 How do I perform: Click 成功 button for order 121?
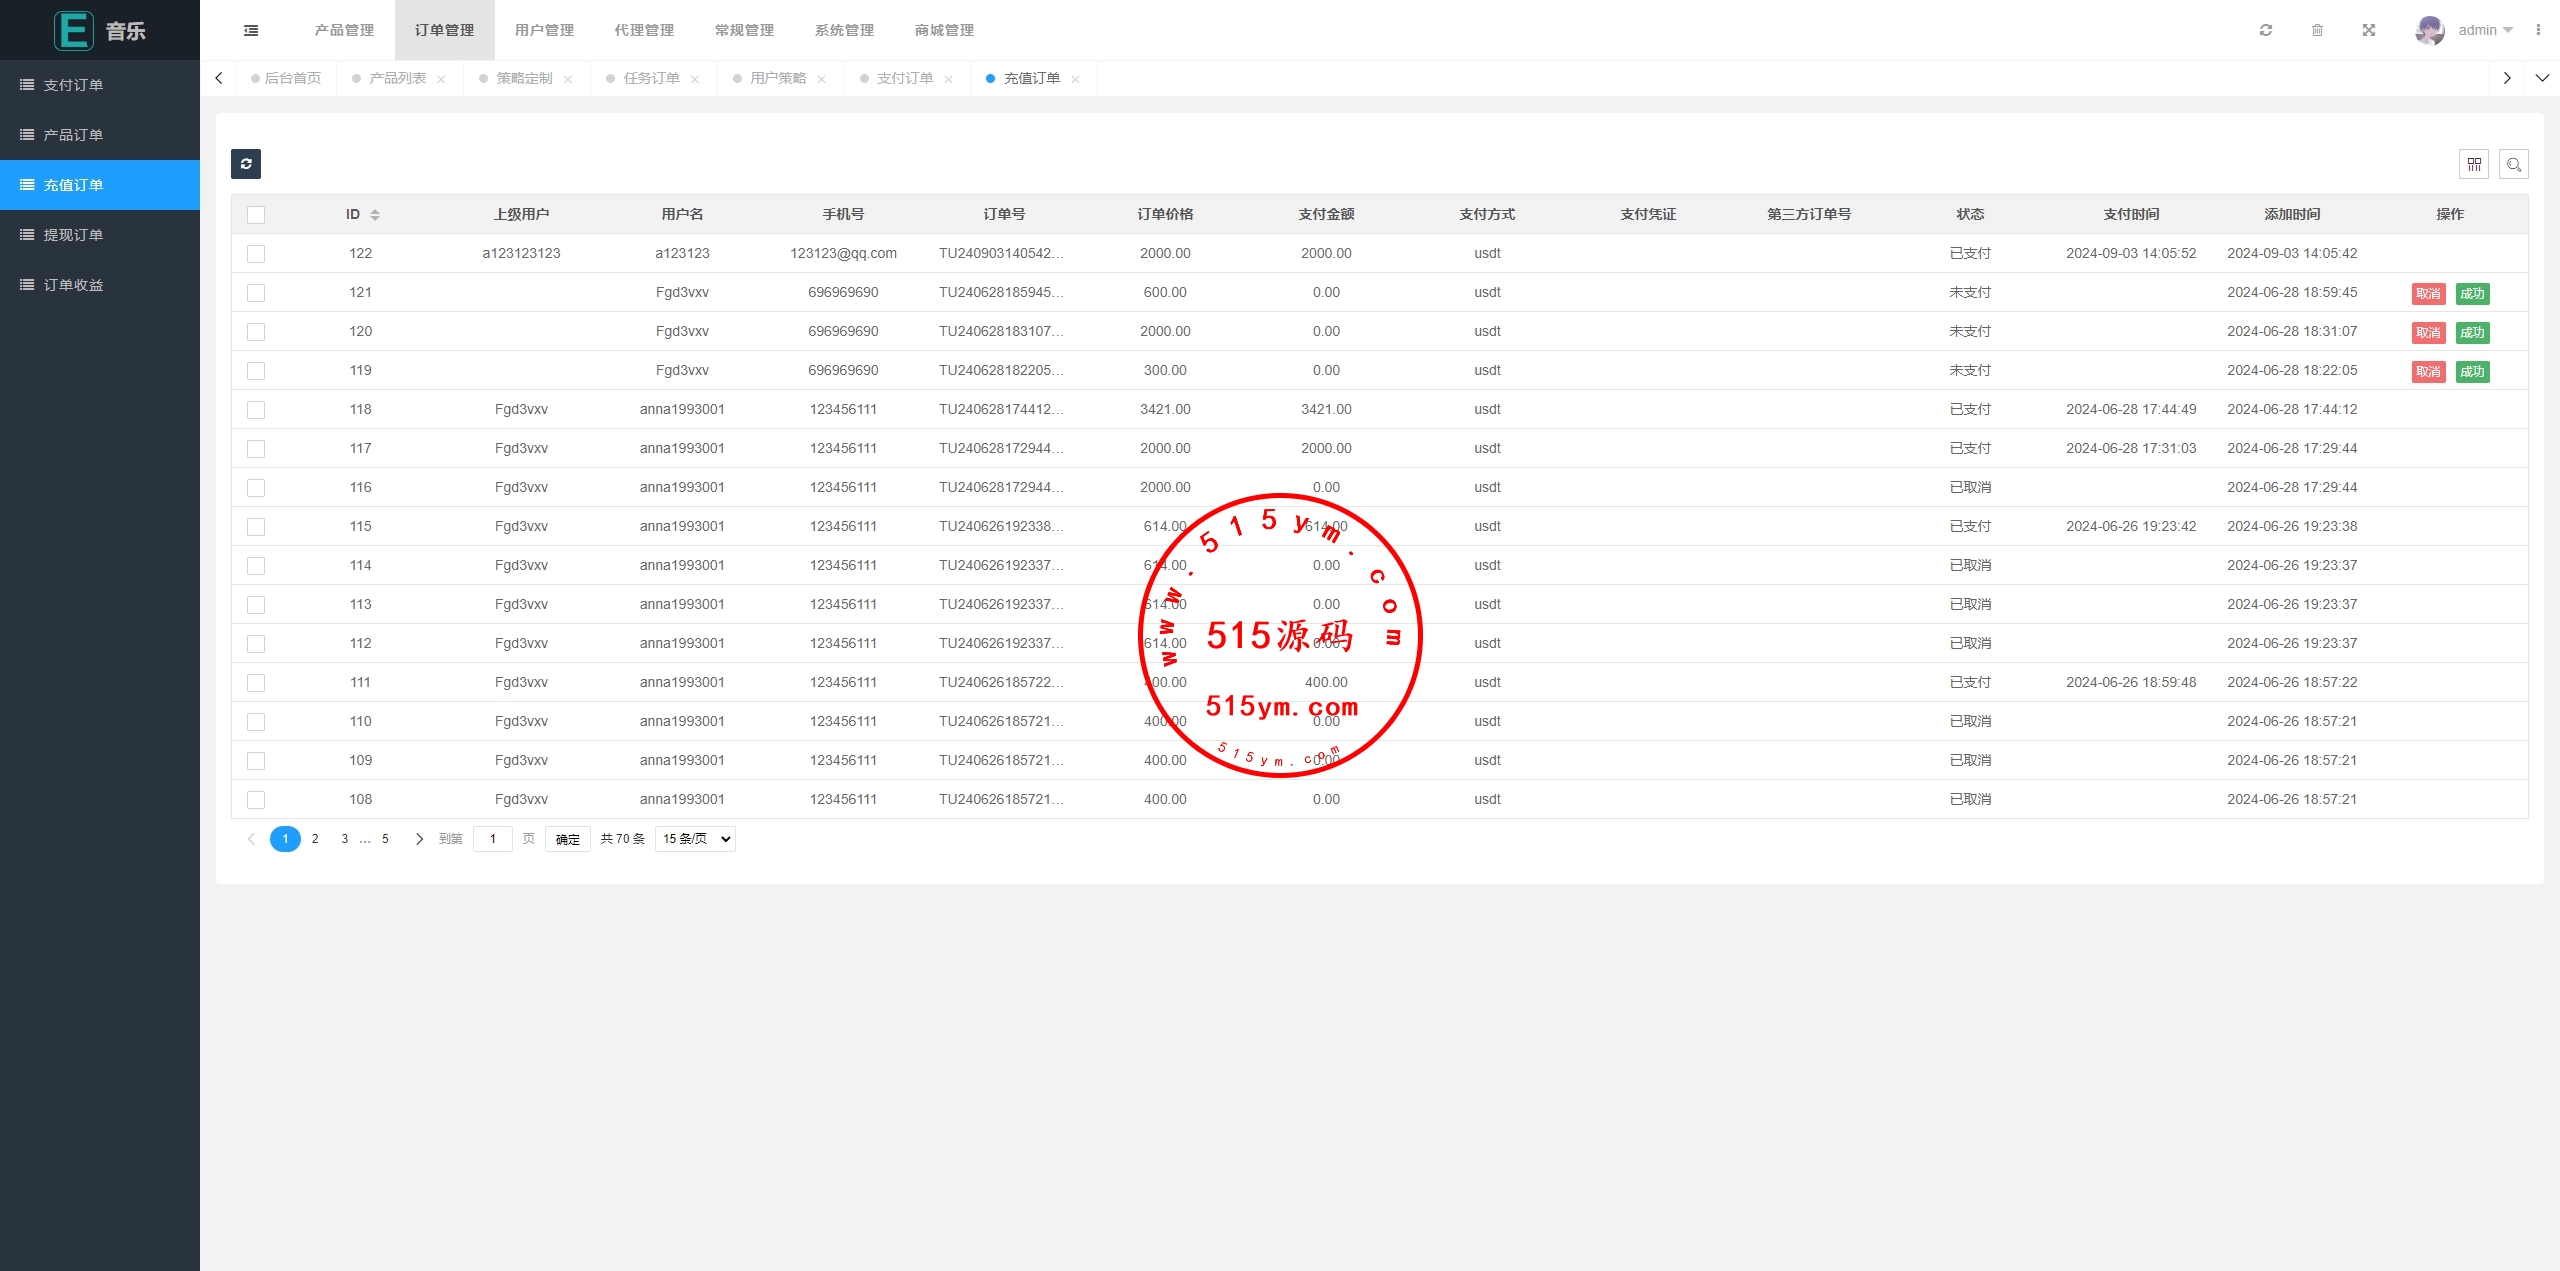[2472, 293]
